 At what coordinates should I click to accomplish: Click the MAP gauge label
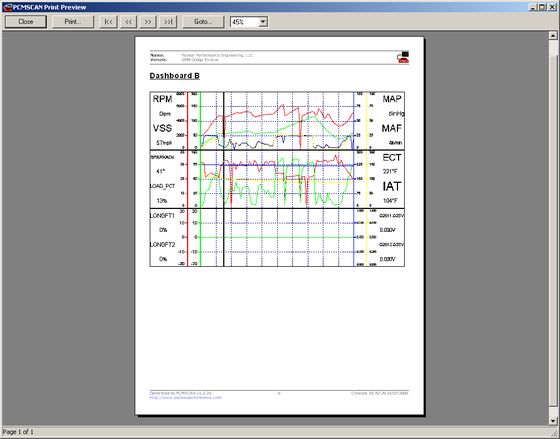tap(392, 99)
